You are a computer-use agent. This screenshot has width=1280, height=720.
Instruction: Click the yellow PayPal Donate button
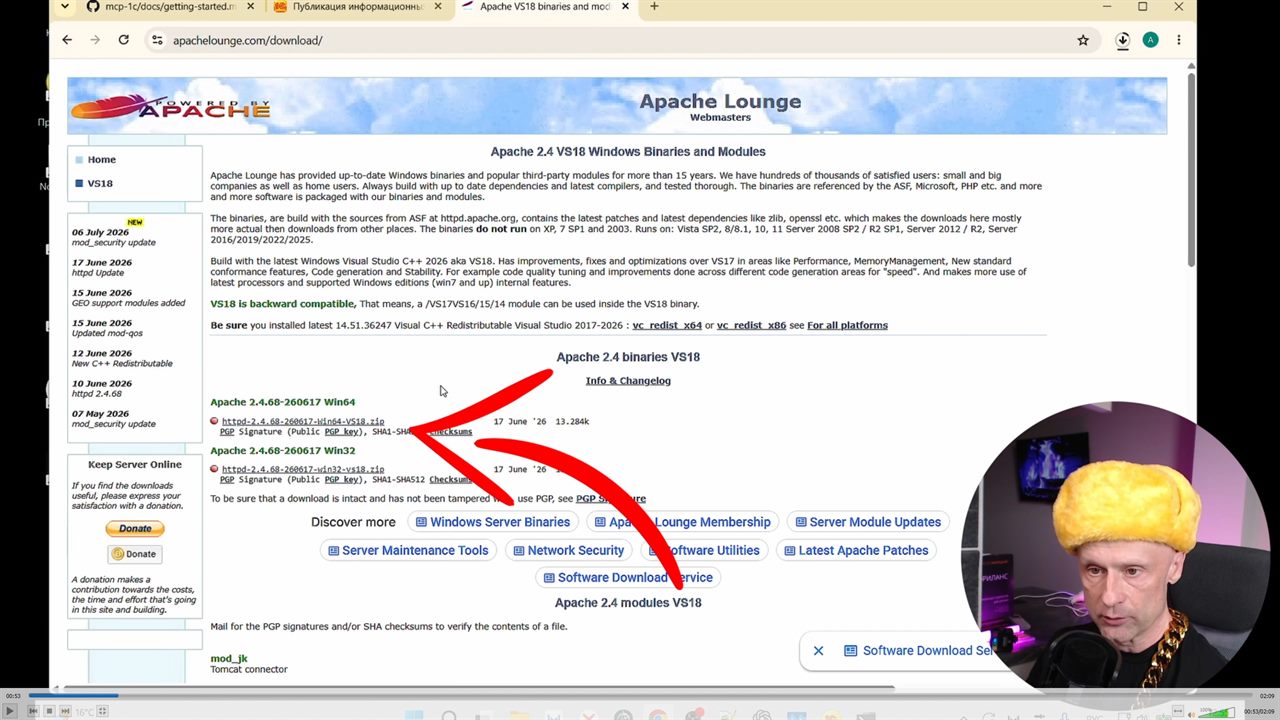click(135, 528)
